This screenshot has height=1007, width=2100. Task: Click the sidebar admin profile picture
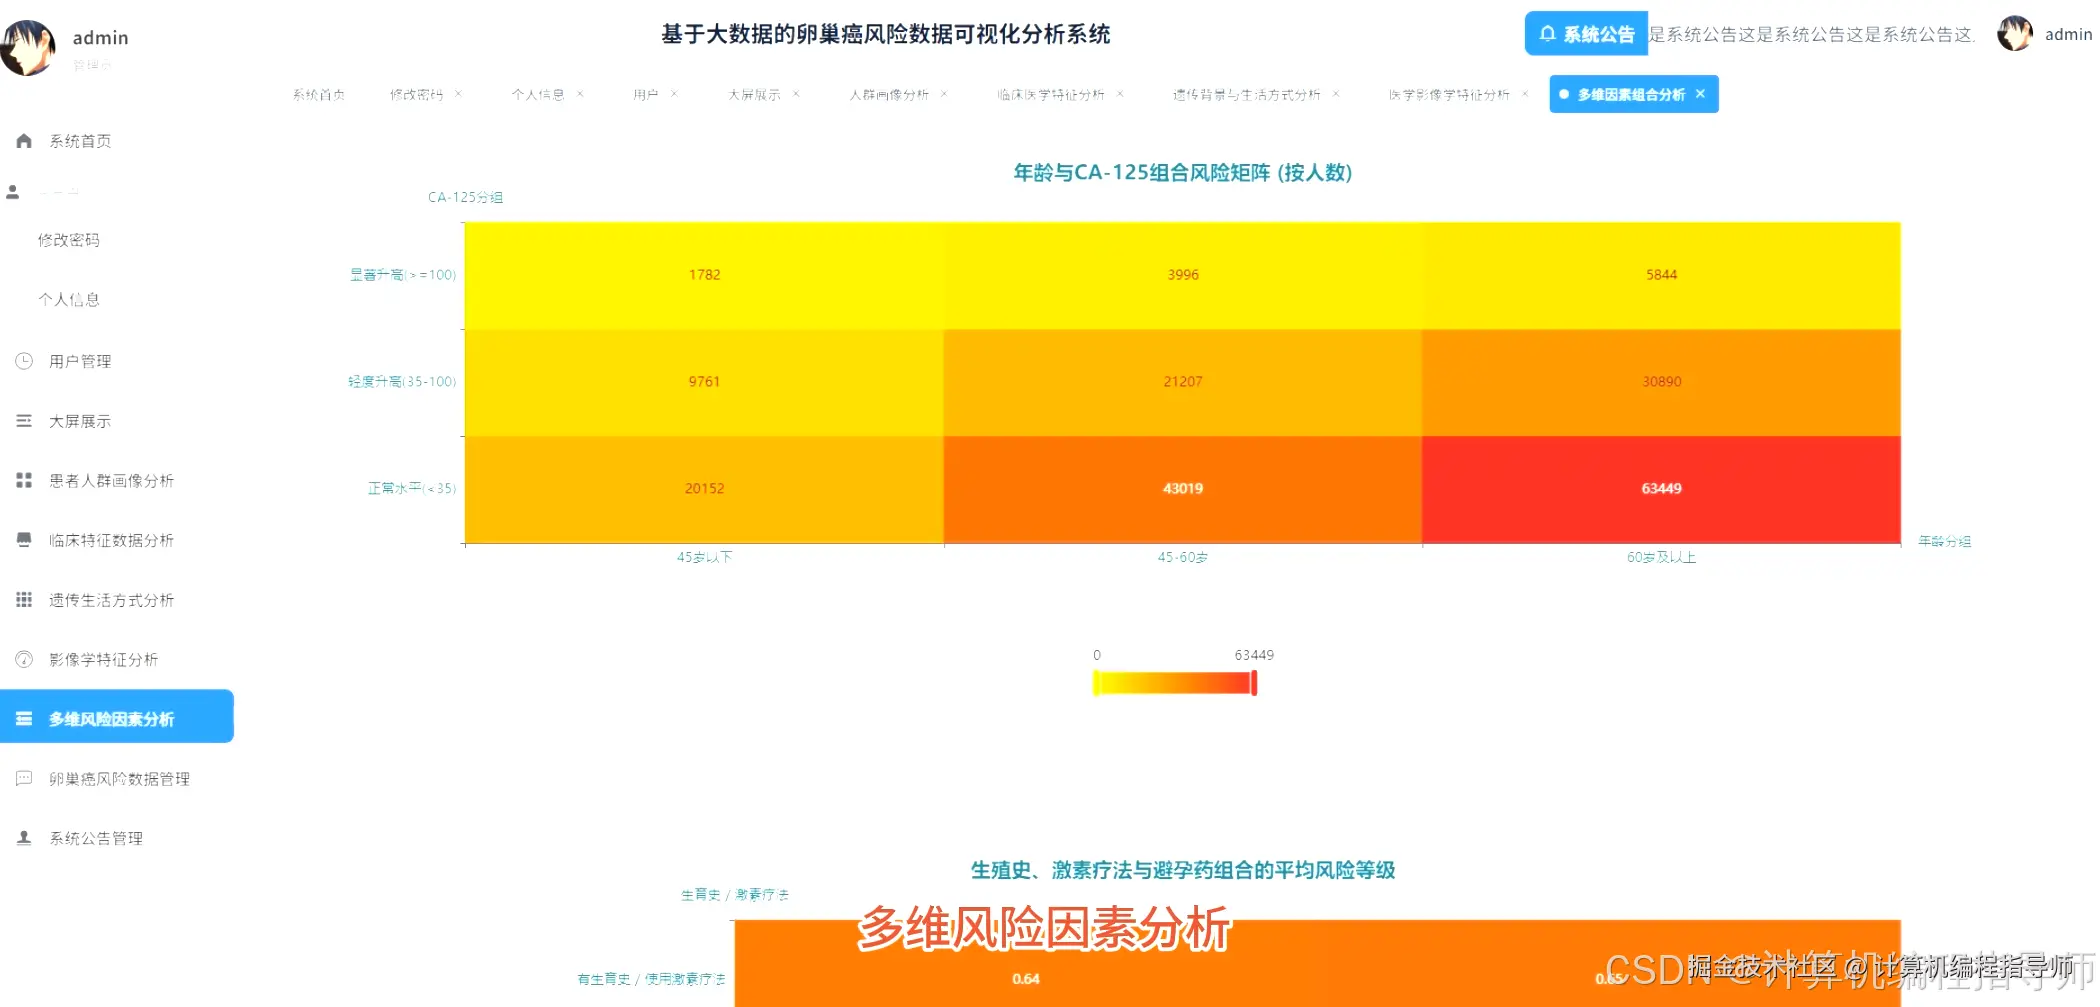click(x=27, y=47)
